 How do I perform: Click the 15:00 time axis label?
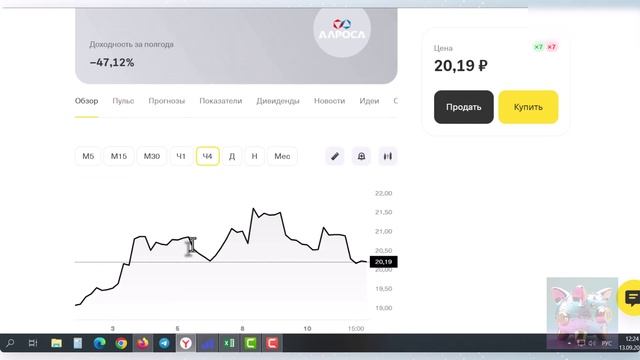point(356,329)
